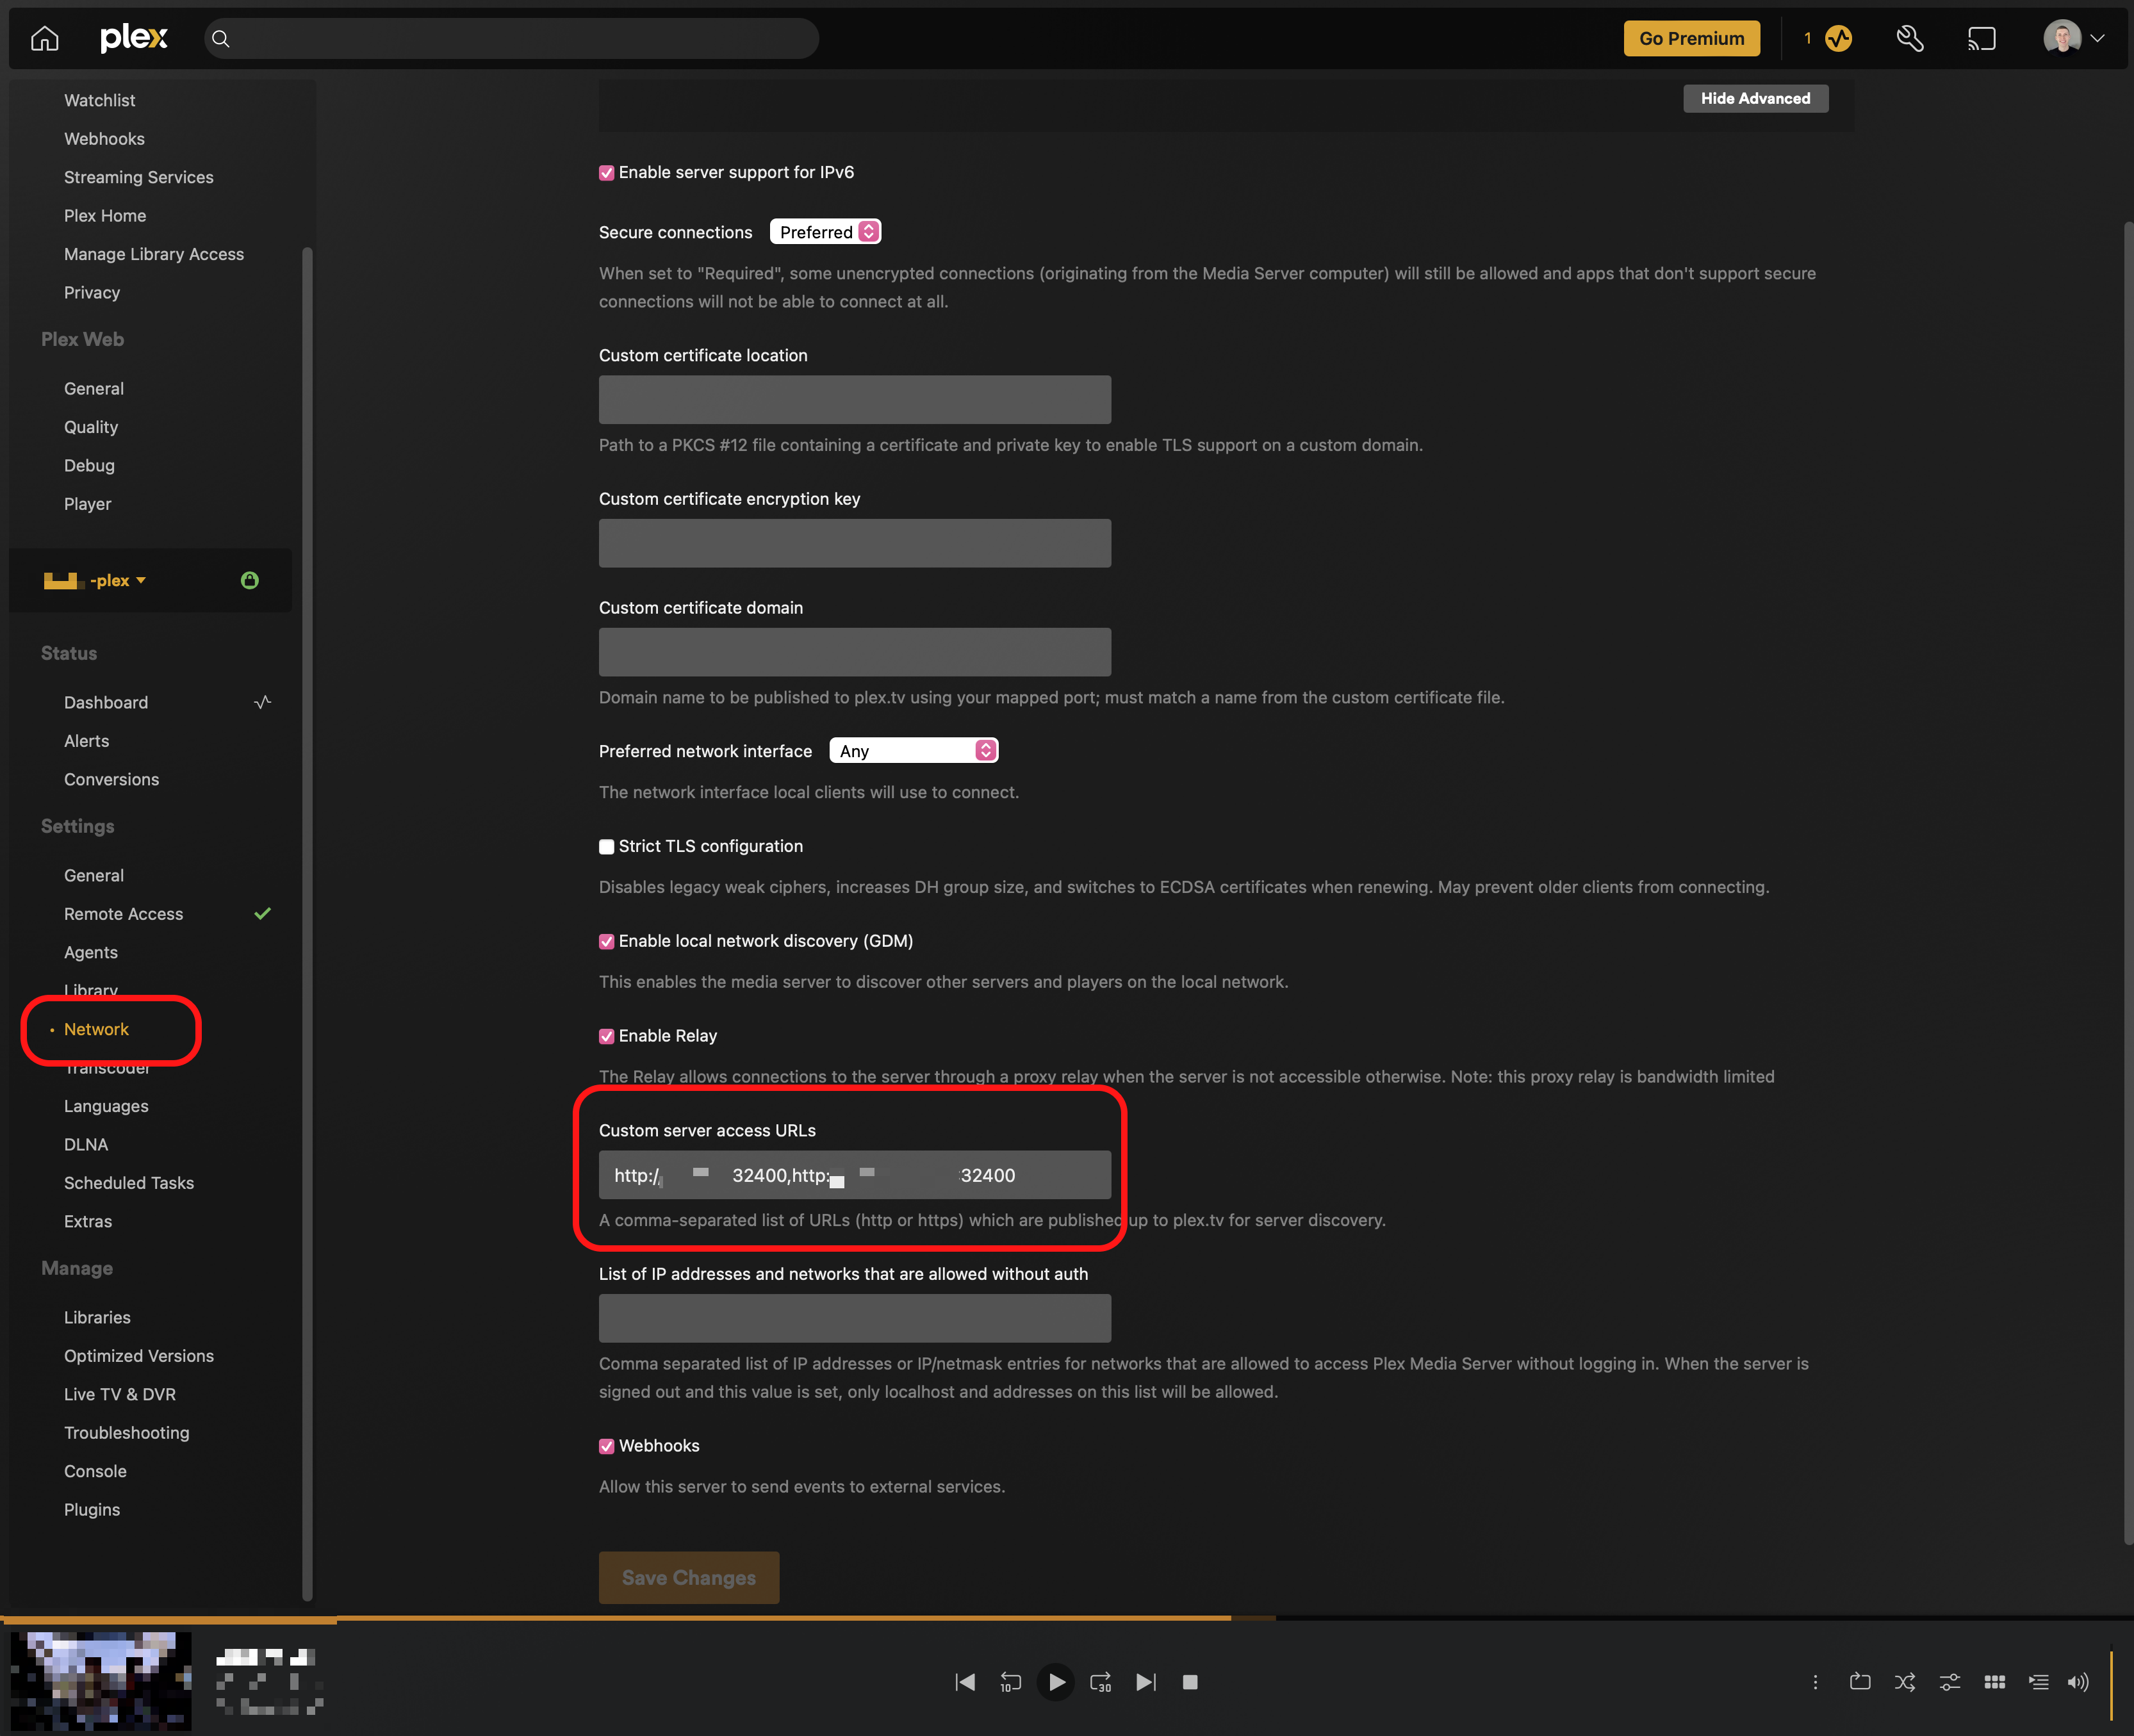Click the Plex logo
Image resolution: width=2134 pixels, height=1736 pixels.
(134, 38)
